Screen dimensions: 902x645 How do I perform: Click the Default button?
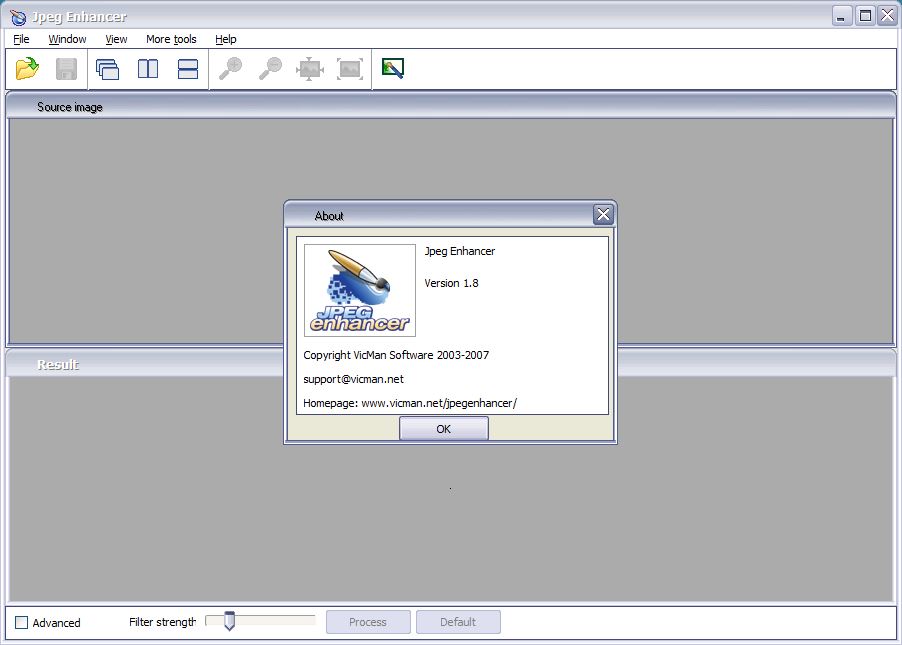pyautogui.click(x=458, y=622)
